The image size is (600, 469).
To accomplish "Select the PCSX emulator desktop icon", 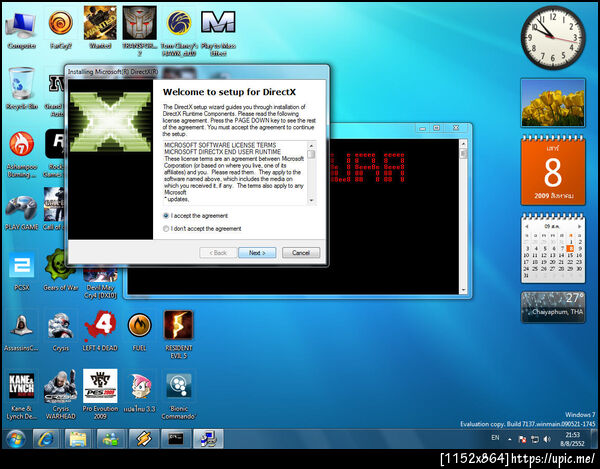I will coord(21,271).
